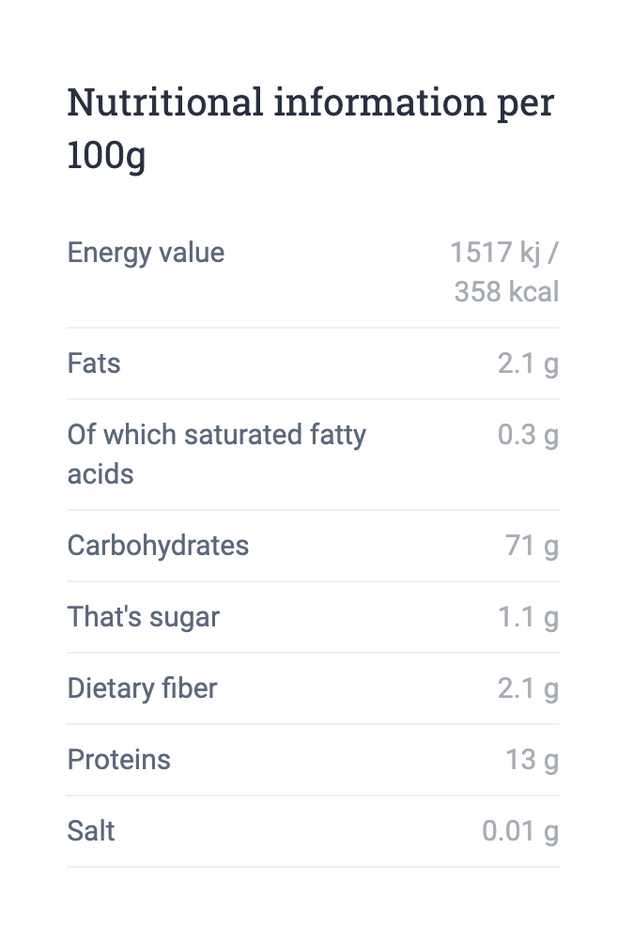Click the 'Proteins' row label

(x=119, y=760)
